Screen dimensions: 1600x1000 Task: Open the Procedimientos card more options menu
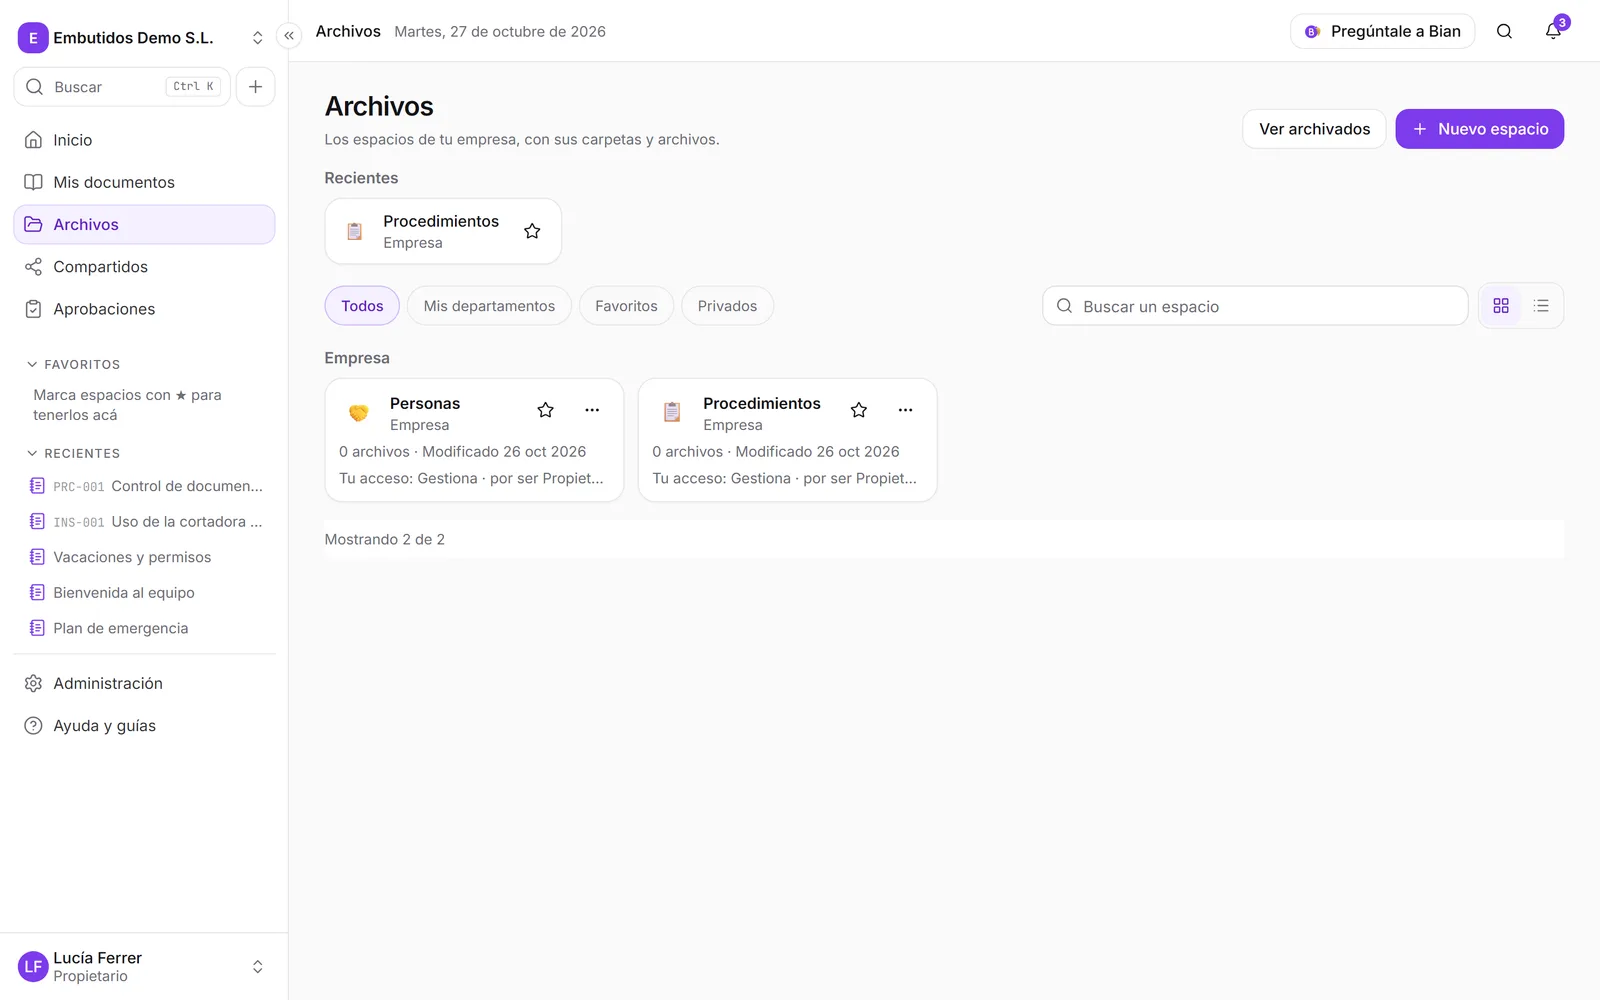tap(905, 410)
